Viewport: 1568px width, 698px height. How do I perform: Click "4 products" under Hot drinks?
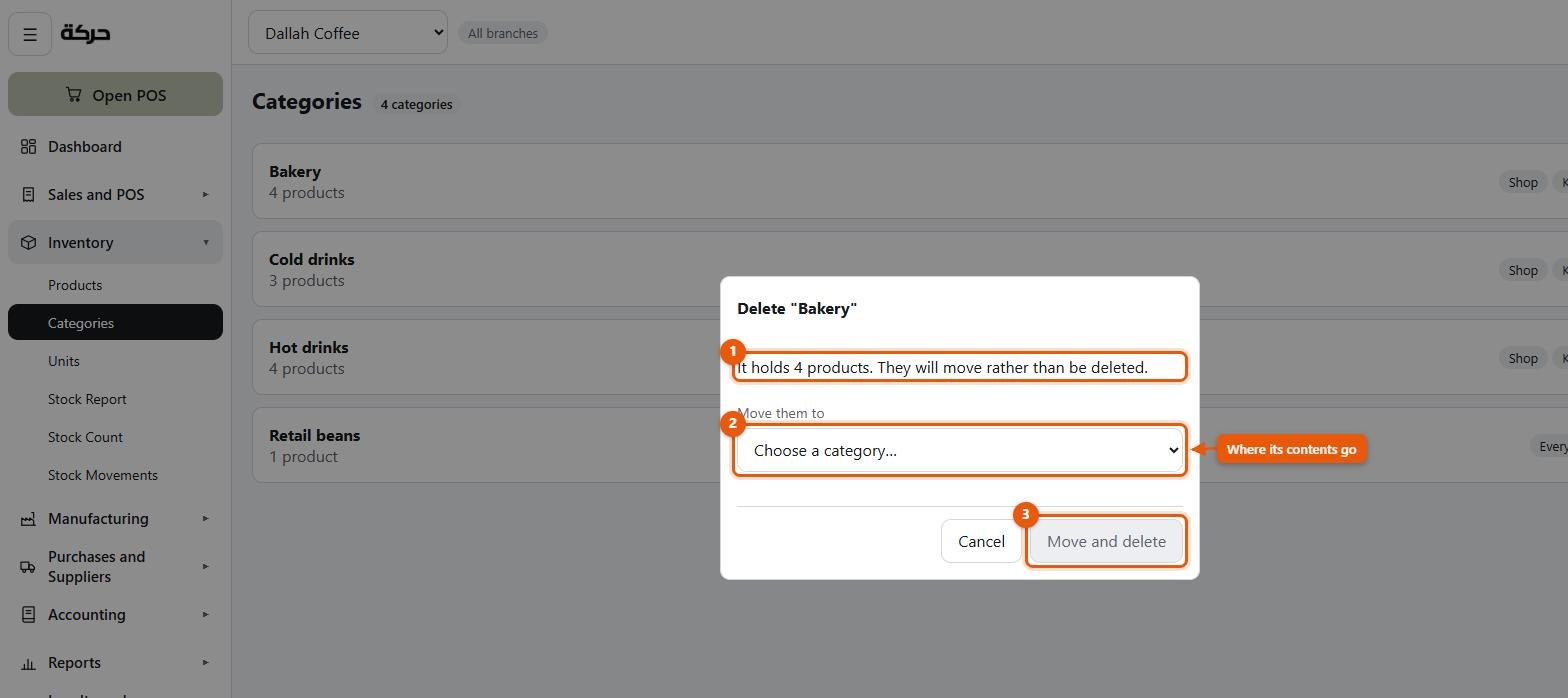pyautogui.click(x=307, y=369)
